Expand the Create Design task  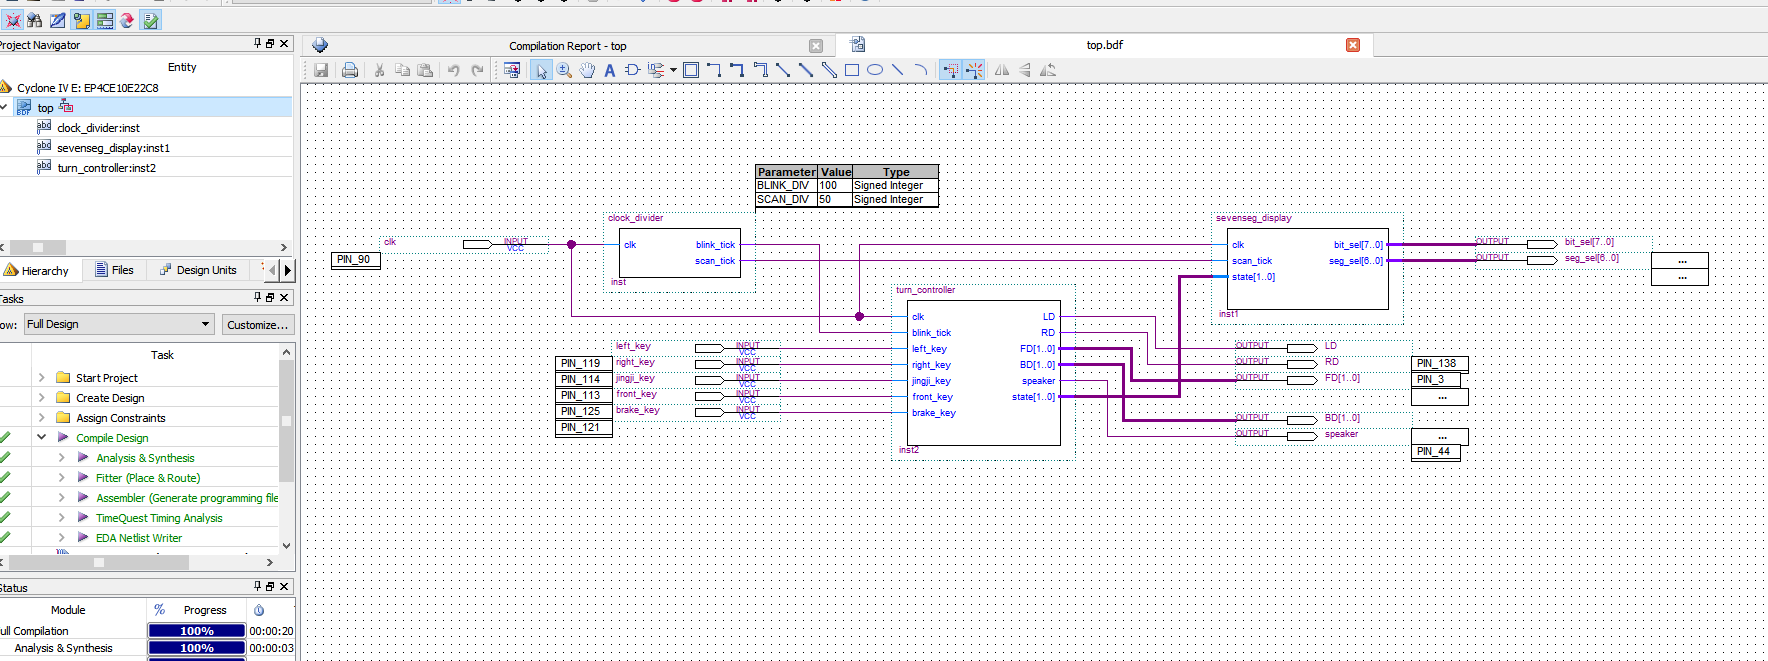41,398
